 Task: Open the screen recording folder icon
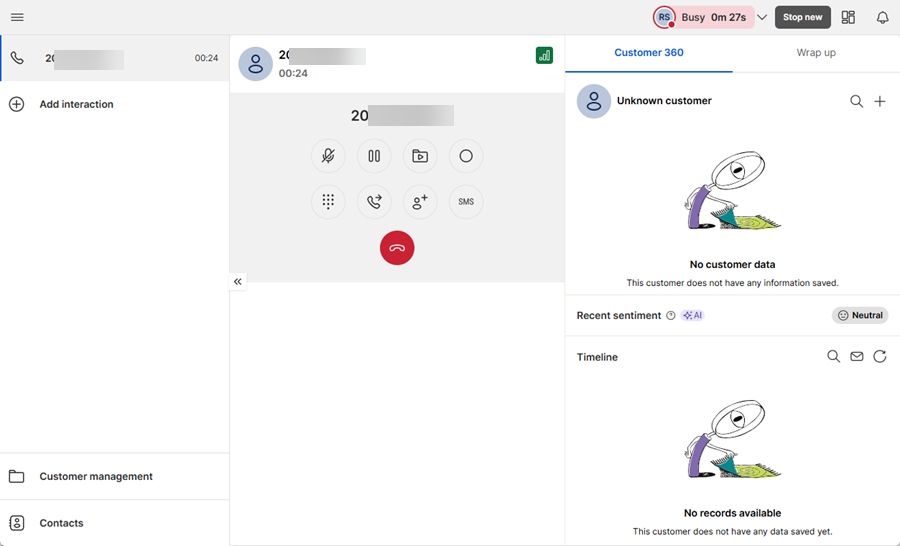pos(420,156)
